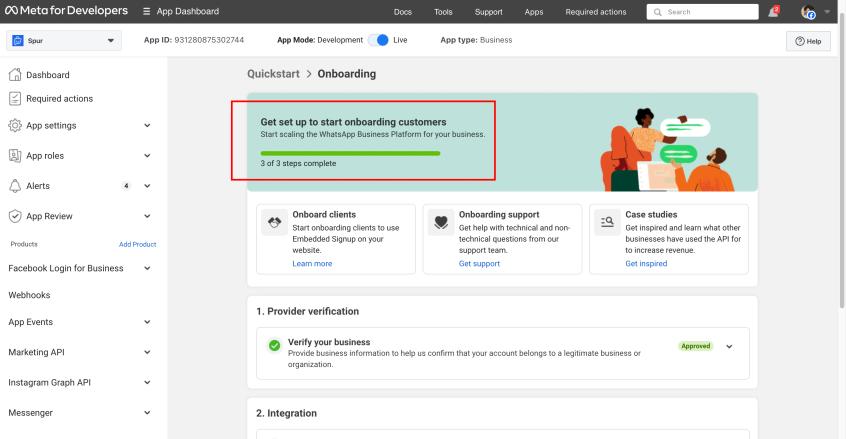Click the '1. Provider verification' heading

308,311
